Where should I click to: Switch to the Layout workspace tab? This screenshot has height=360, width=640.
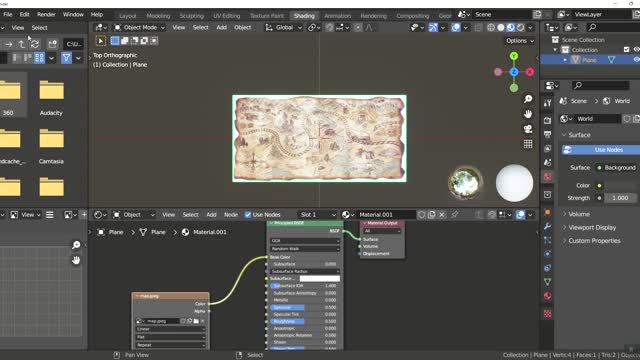click(128, 16)
